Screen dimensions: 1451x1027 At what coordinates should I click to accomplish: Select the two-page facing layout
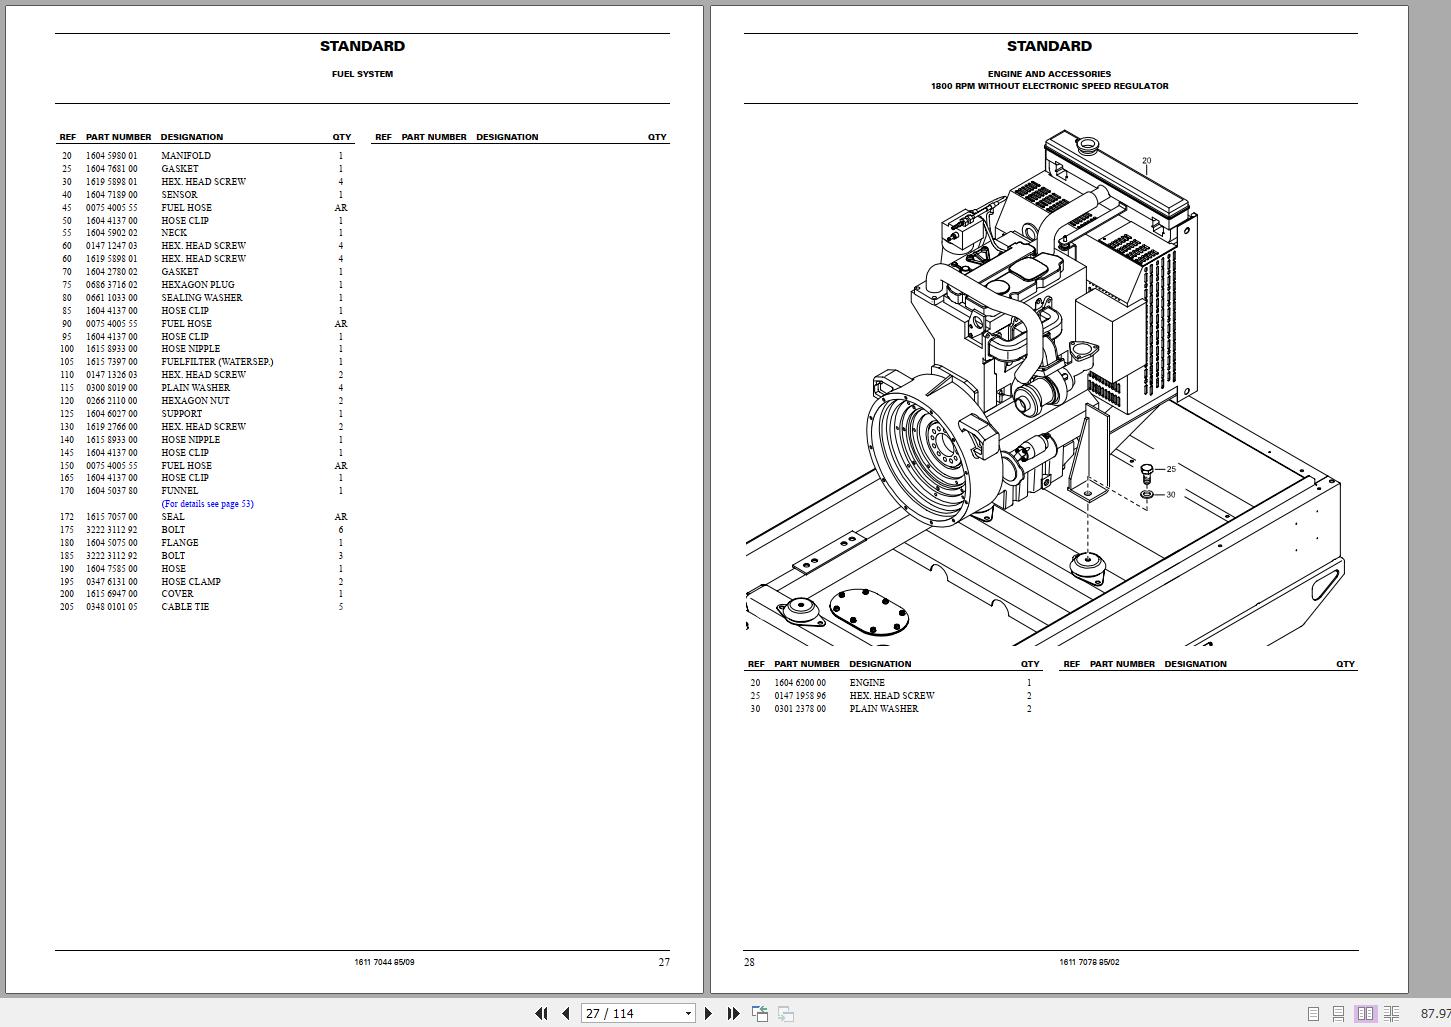click(1365, 1013)
